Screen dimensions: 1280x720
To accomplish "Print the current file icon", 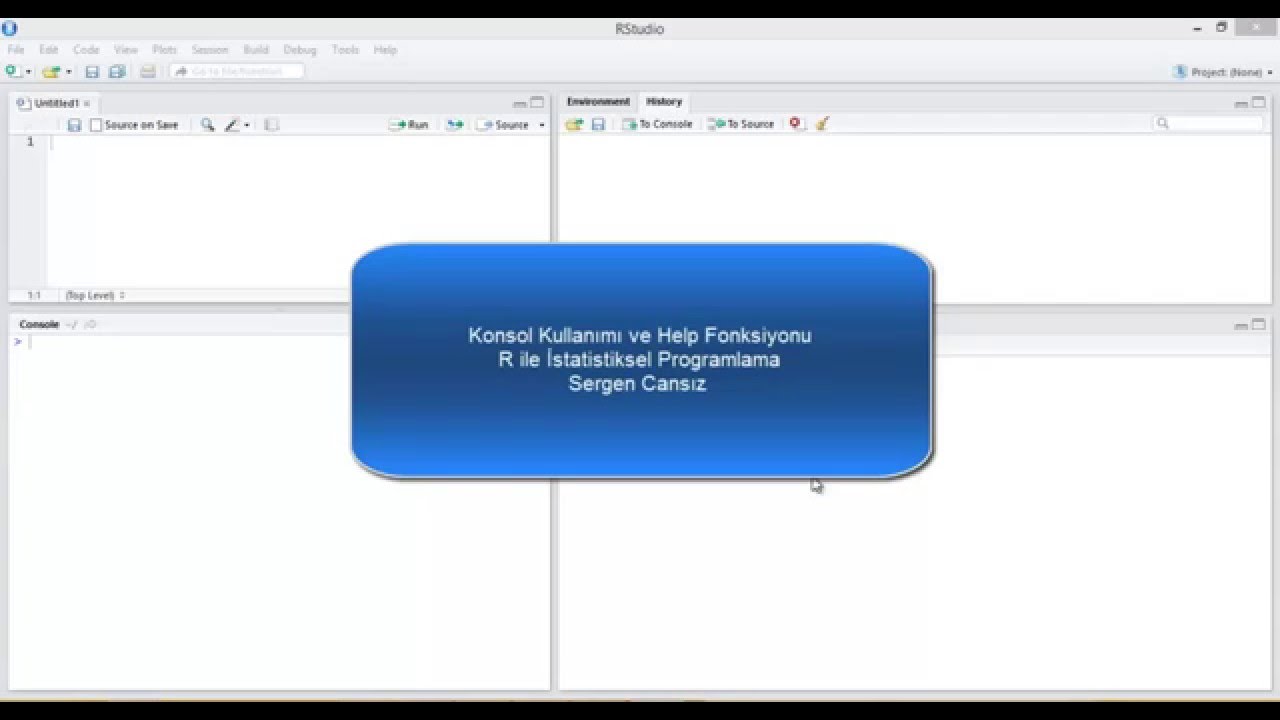I will click(x=148, y=72).
